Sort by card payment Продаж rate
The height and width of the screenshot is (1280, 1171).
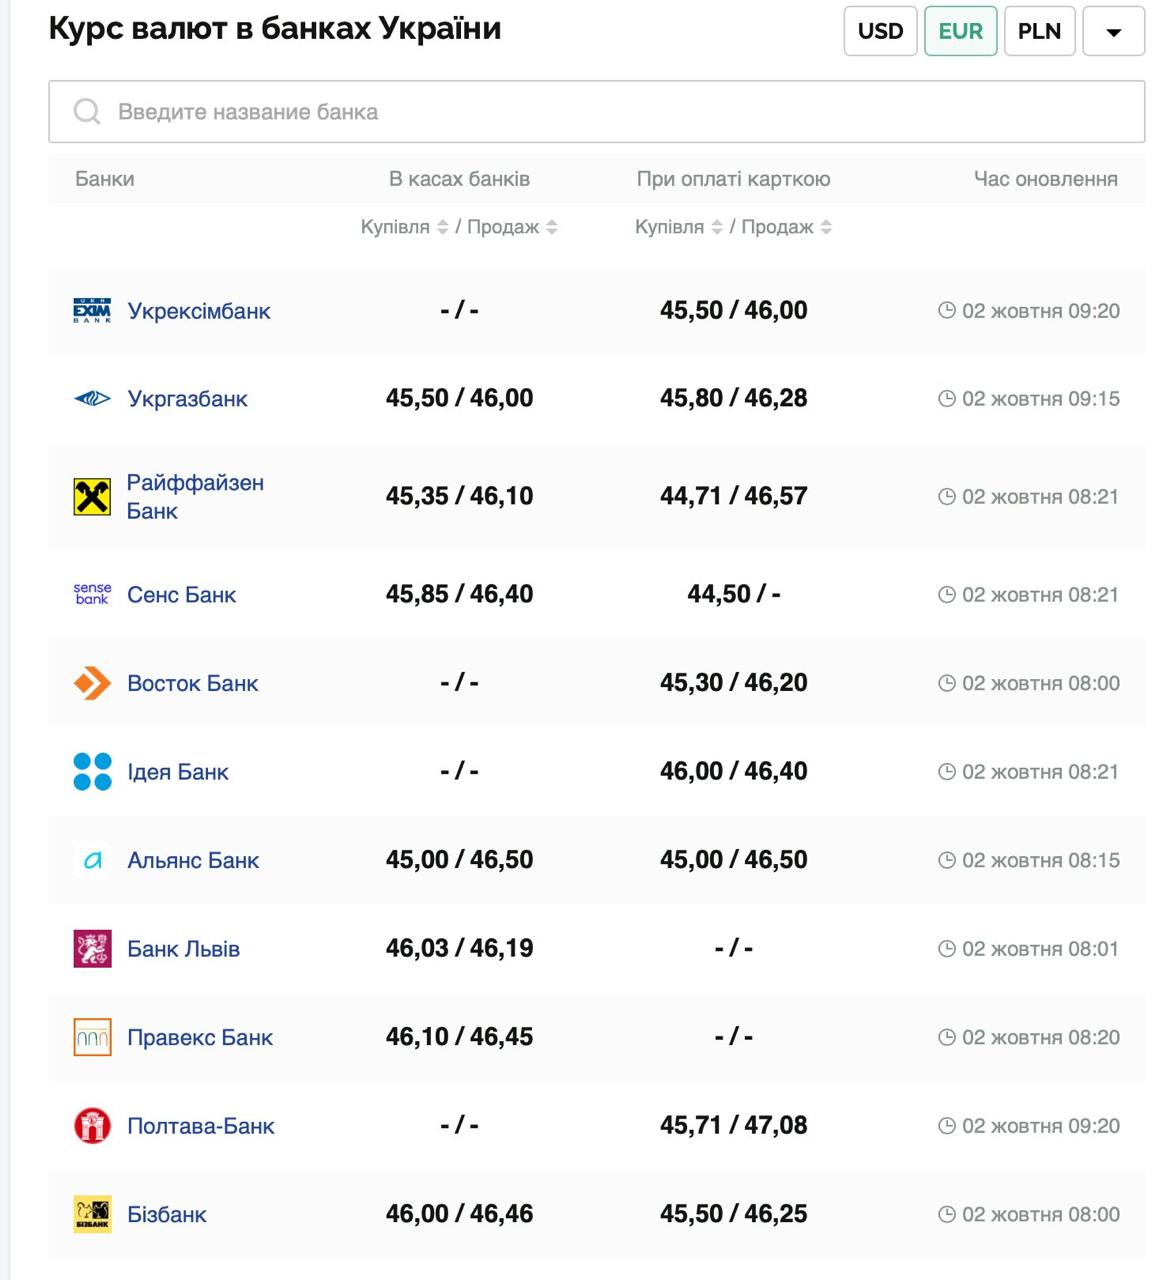(x=826, y=228)
